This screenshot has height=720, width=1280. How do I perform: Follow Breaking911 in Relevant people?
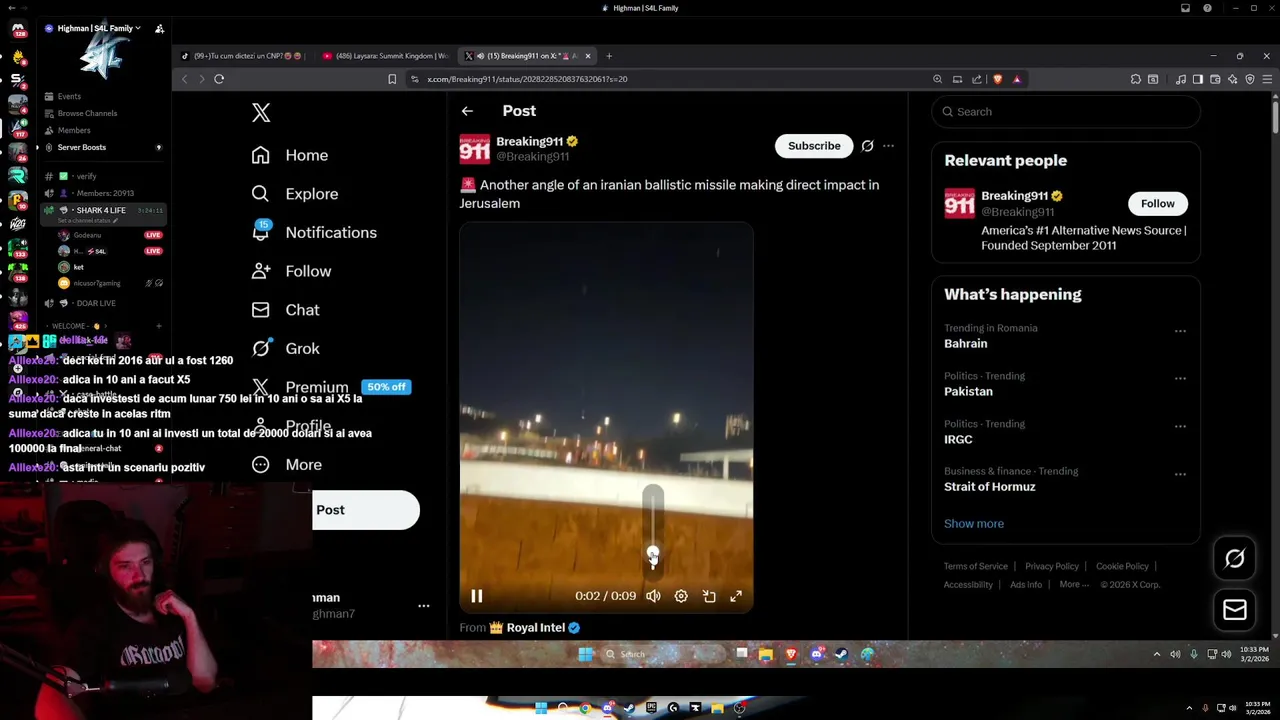(x=1158, y=204)
